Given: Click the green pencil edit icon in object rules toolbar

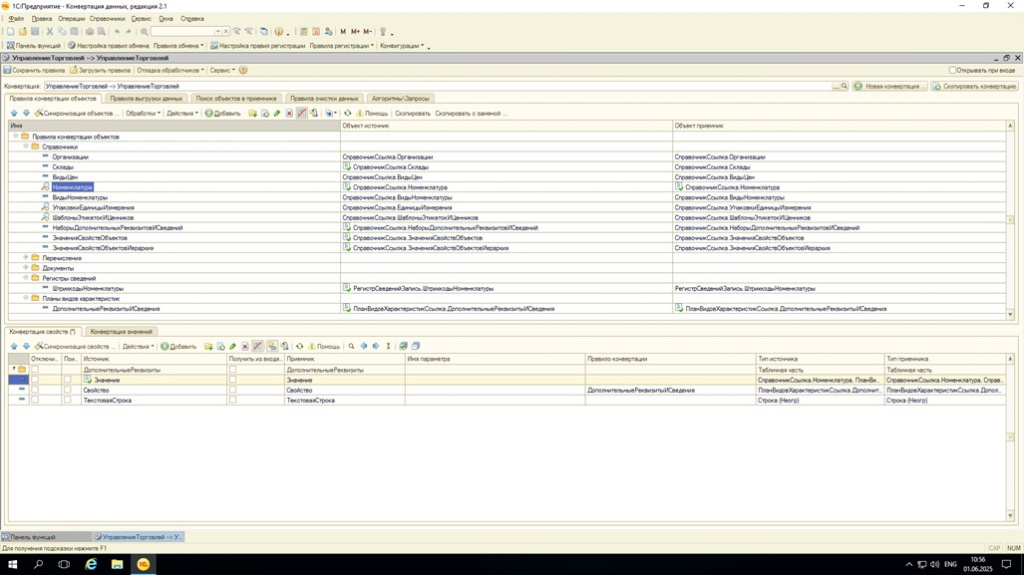Looking at the screenshot, I should point(277,113).
